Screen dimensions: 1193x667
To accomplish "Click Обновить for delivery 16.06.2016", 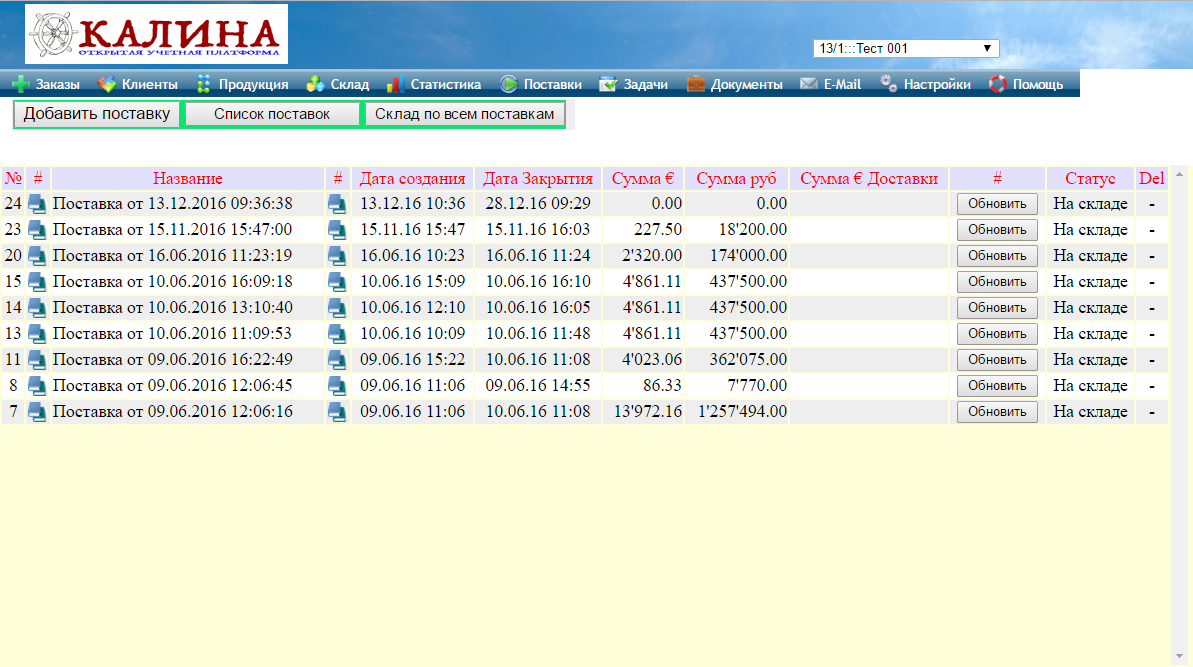I will (997, 256).
